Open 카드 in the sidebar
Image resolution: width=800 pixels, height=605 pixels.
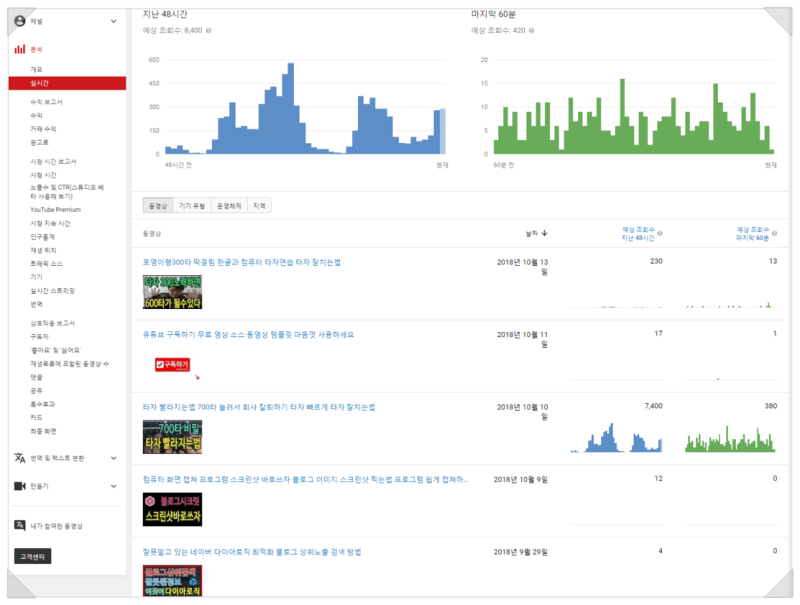click(36, 418)
